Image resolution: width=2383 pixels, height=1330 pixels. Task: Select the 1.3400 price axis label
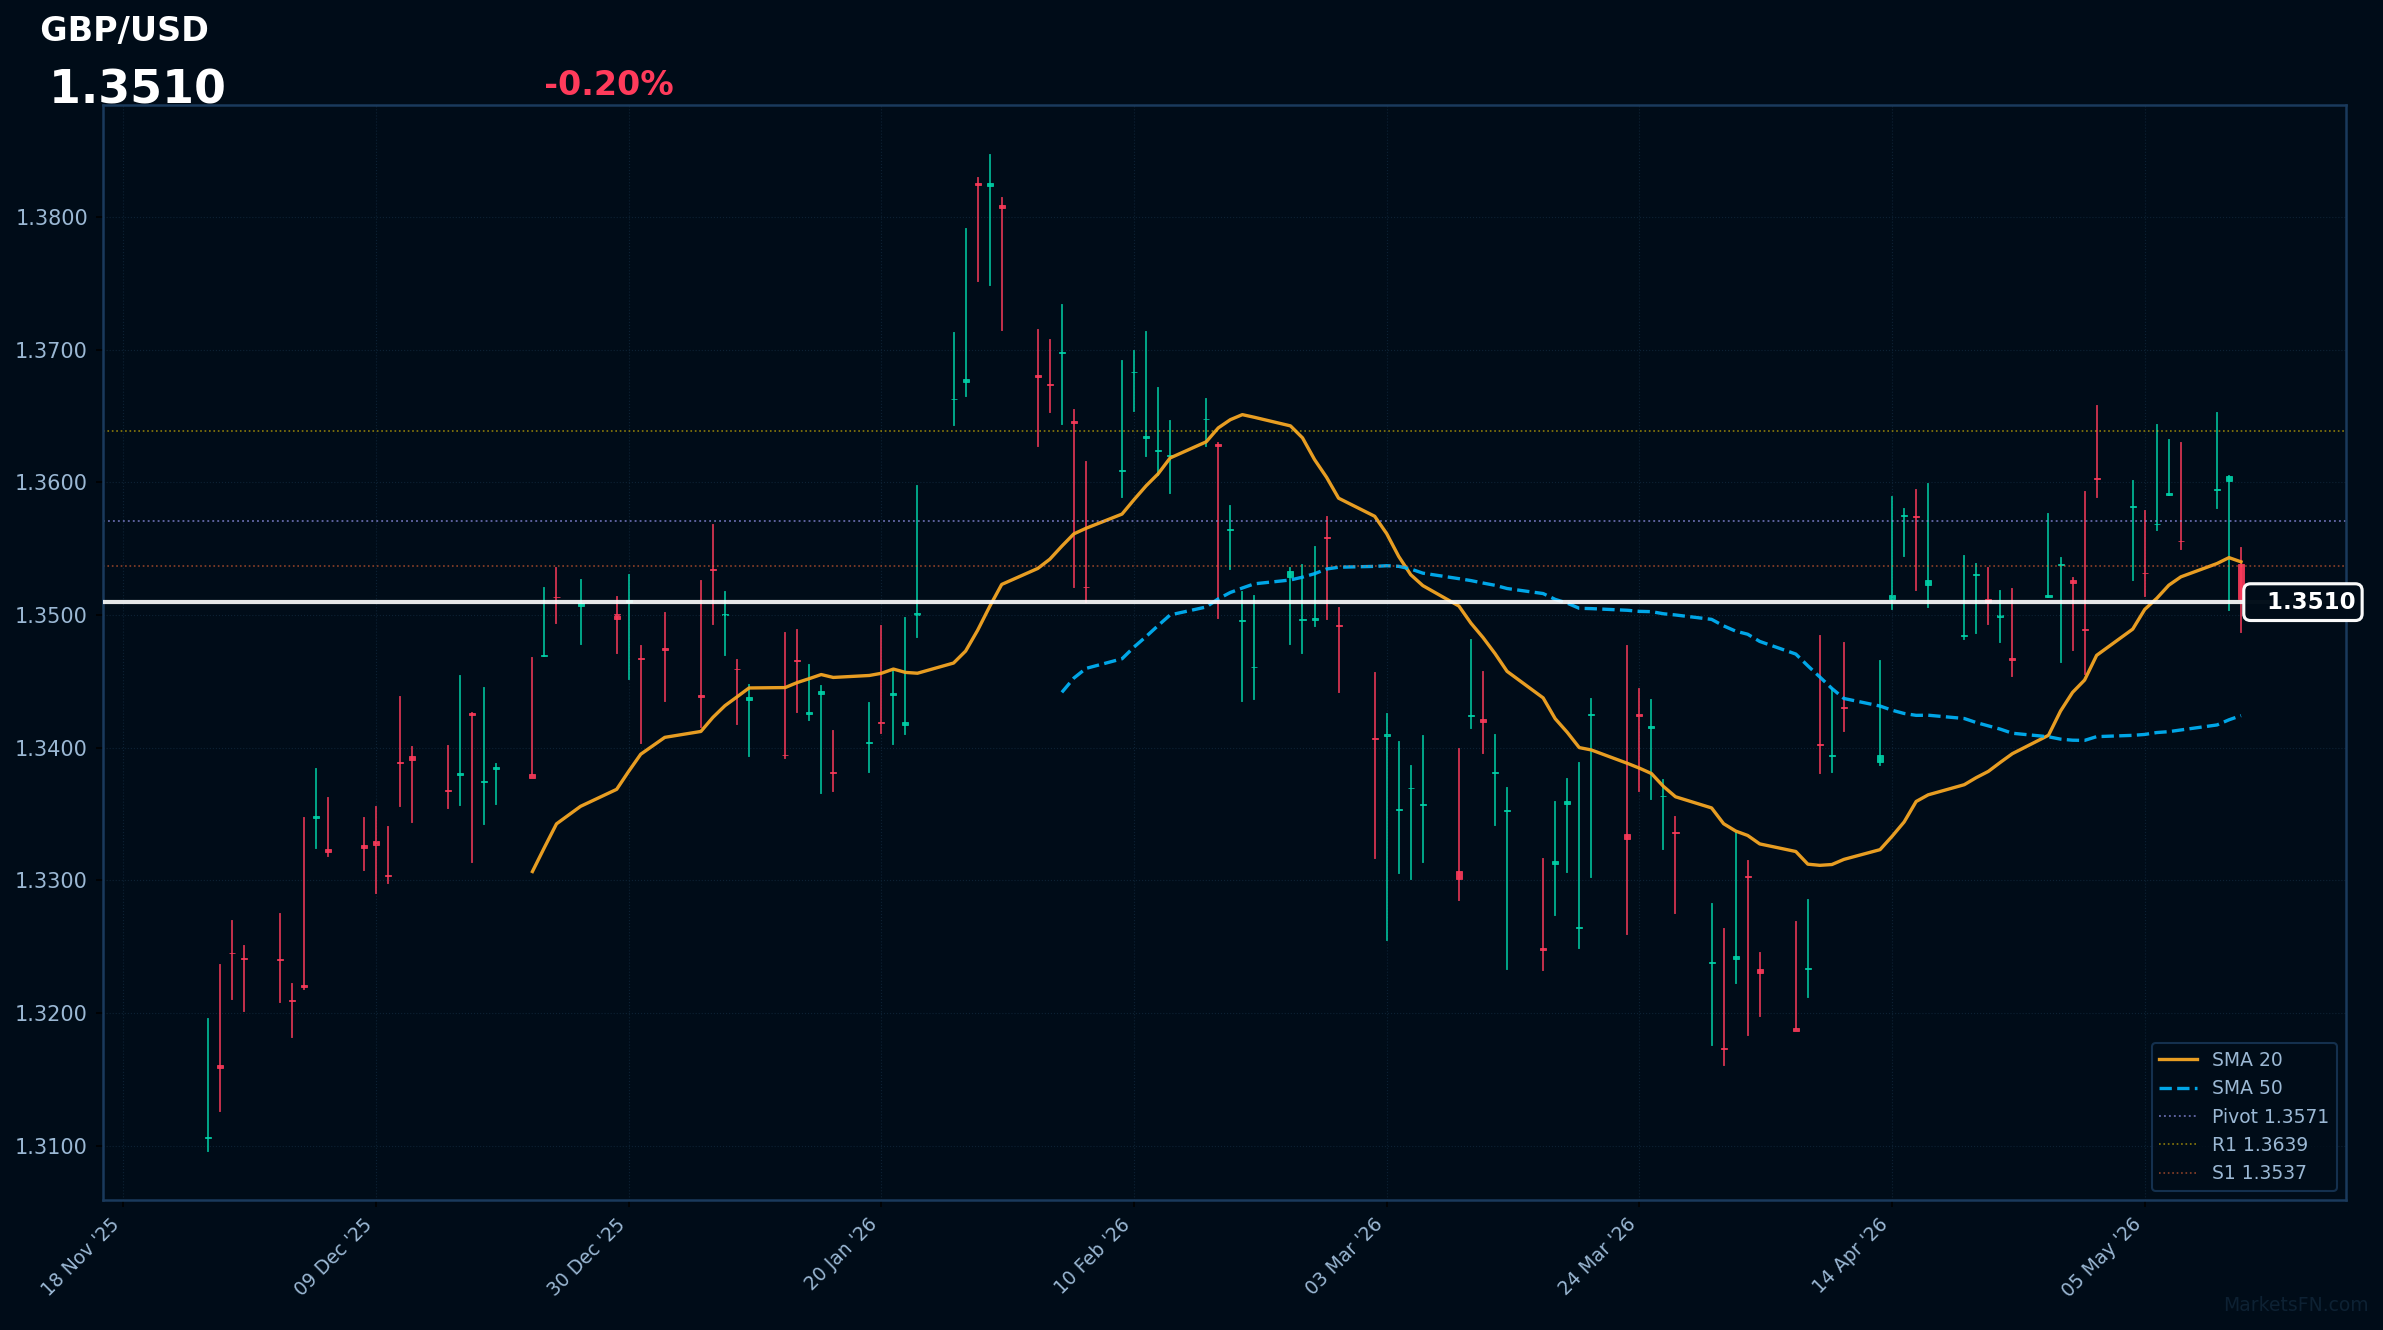52,748
